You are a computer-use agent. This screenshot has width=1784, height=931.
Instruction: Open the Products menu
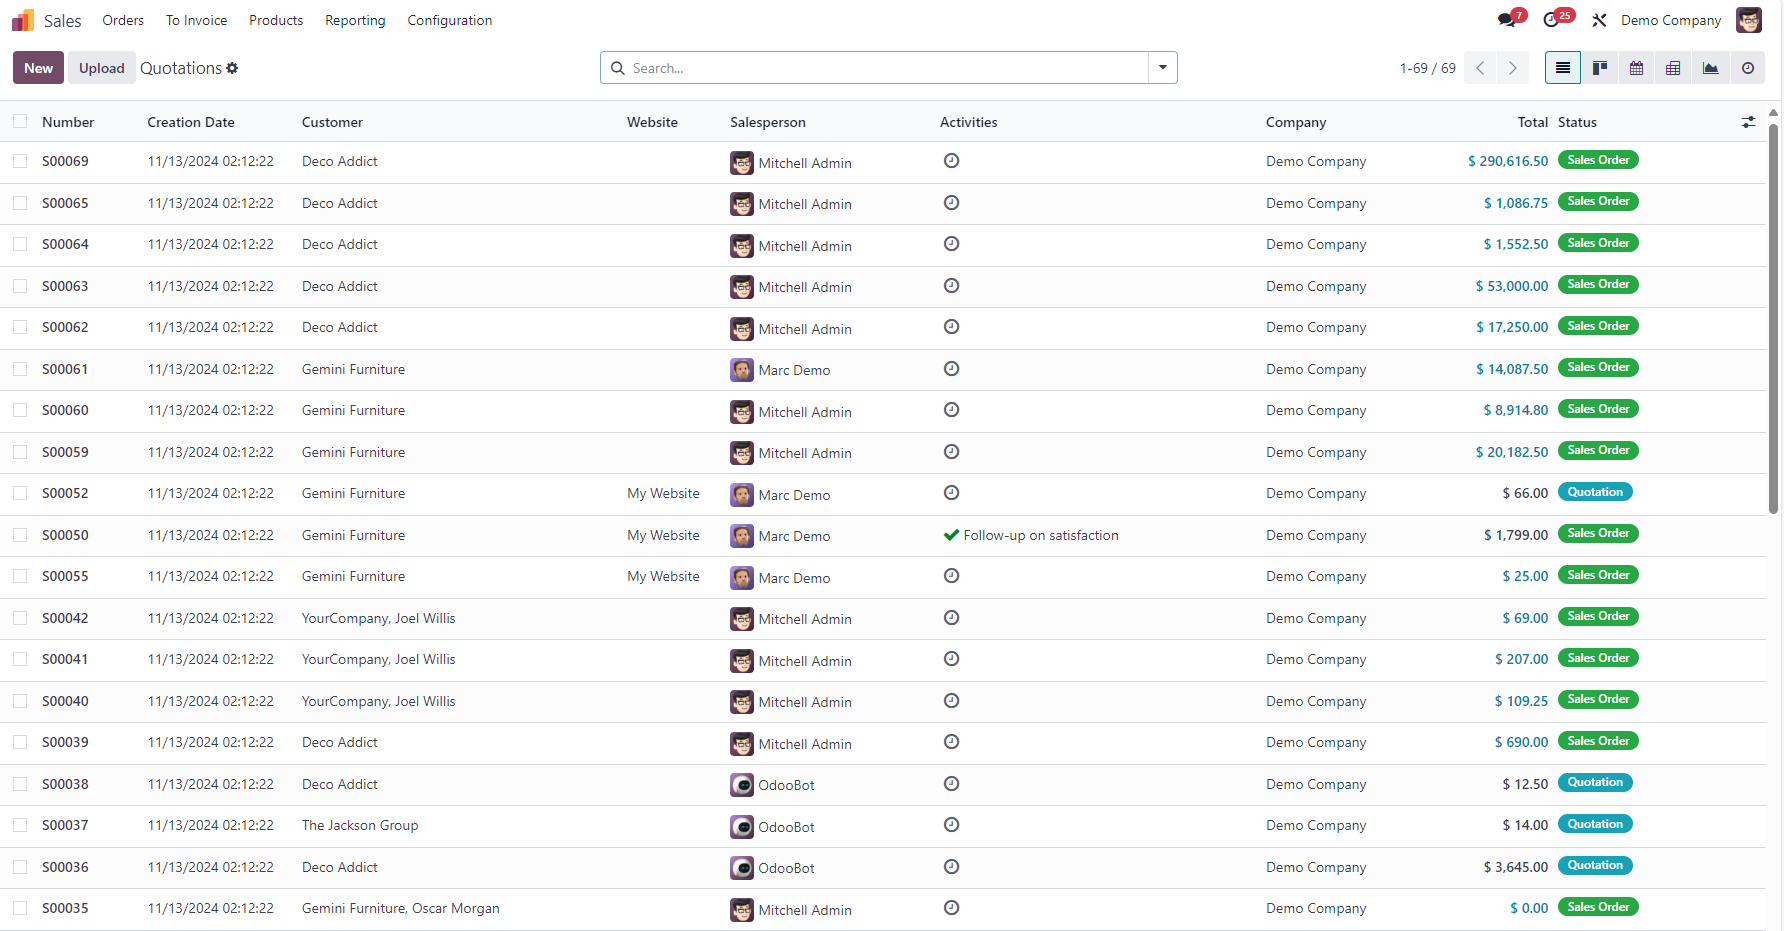coord(276,20)
